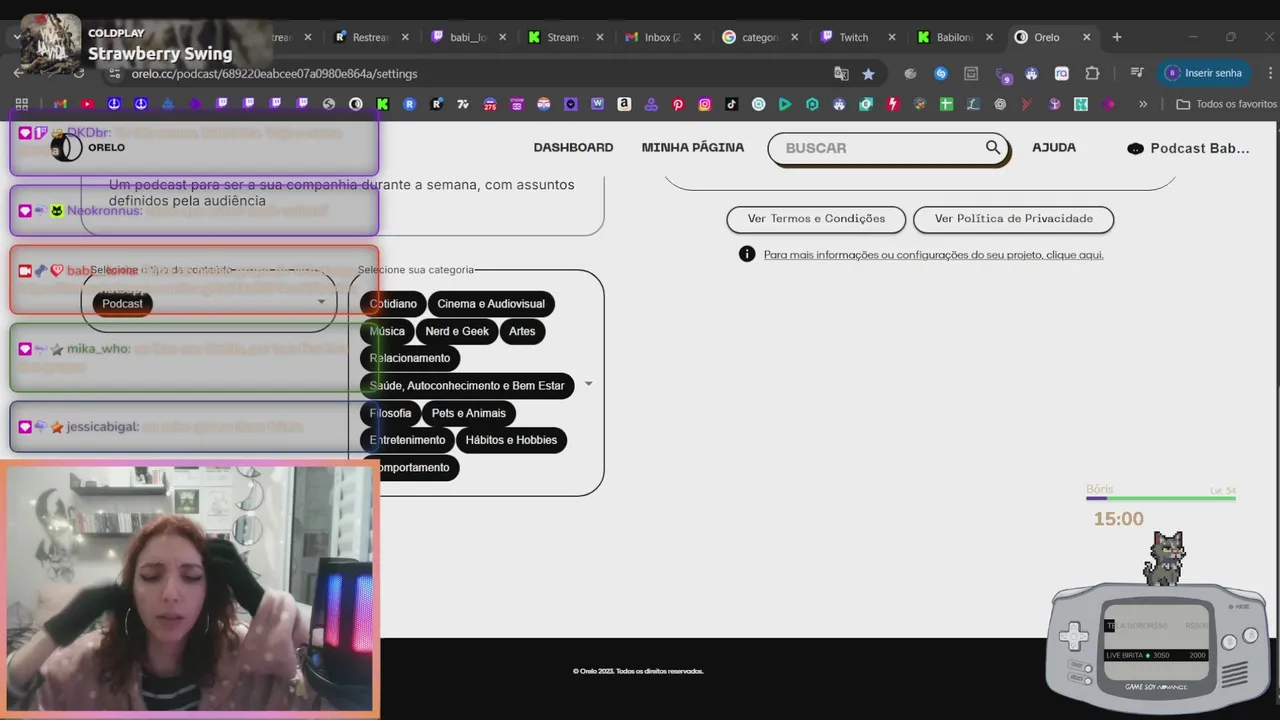Toggle the Filosofia category chip
The height and width of the screenshot is (720, 1280).
[x=390, y=413]
